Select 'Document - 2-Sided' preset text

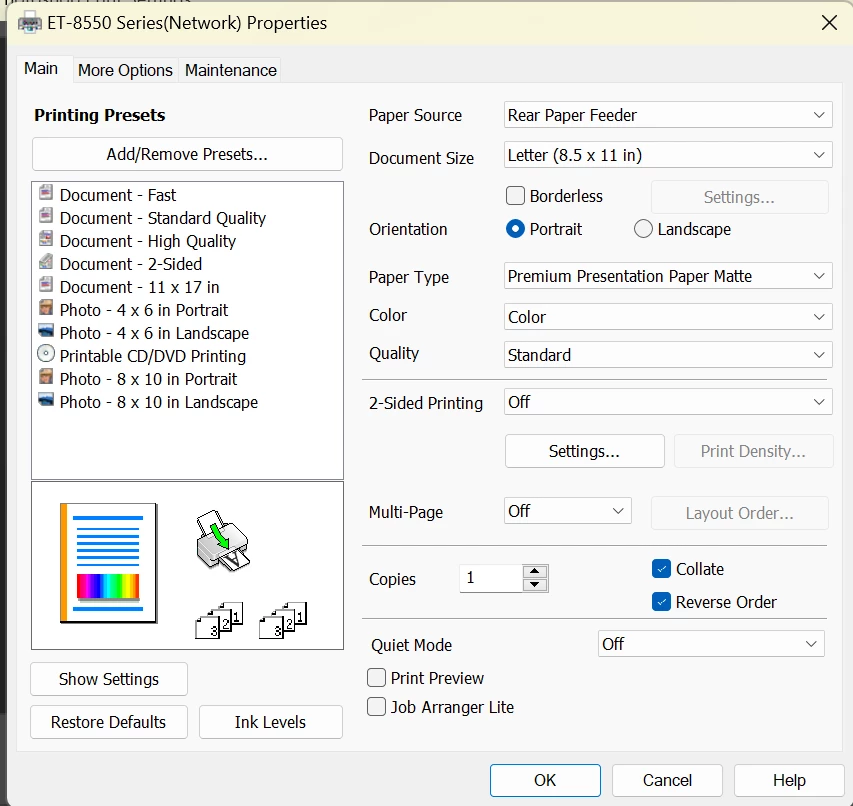click(x=131, y=264)
